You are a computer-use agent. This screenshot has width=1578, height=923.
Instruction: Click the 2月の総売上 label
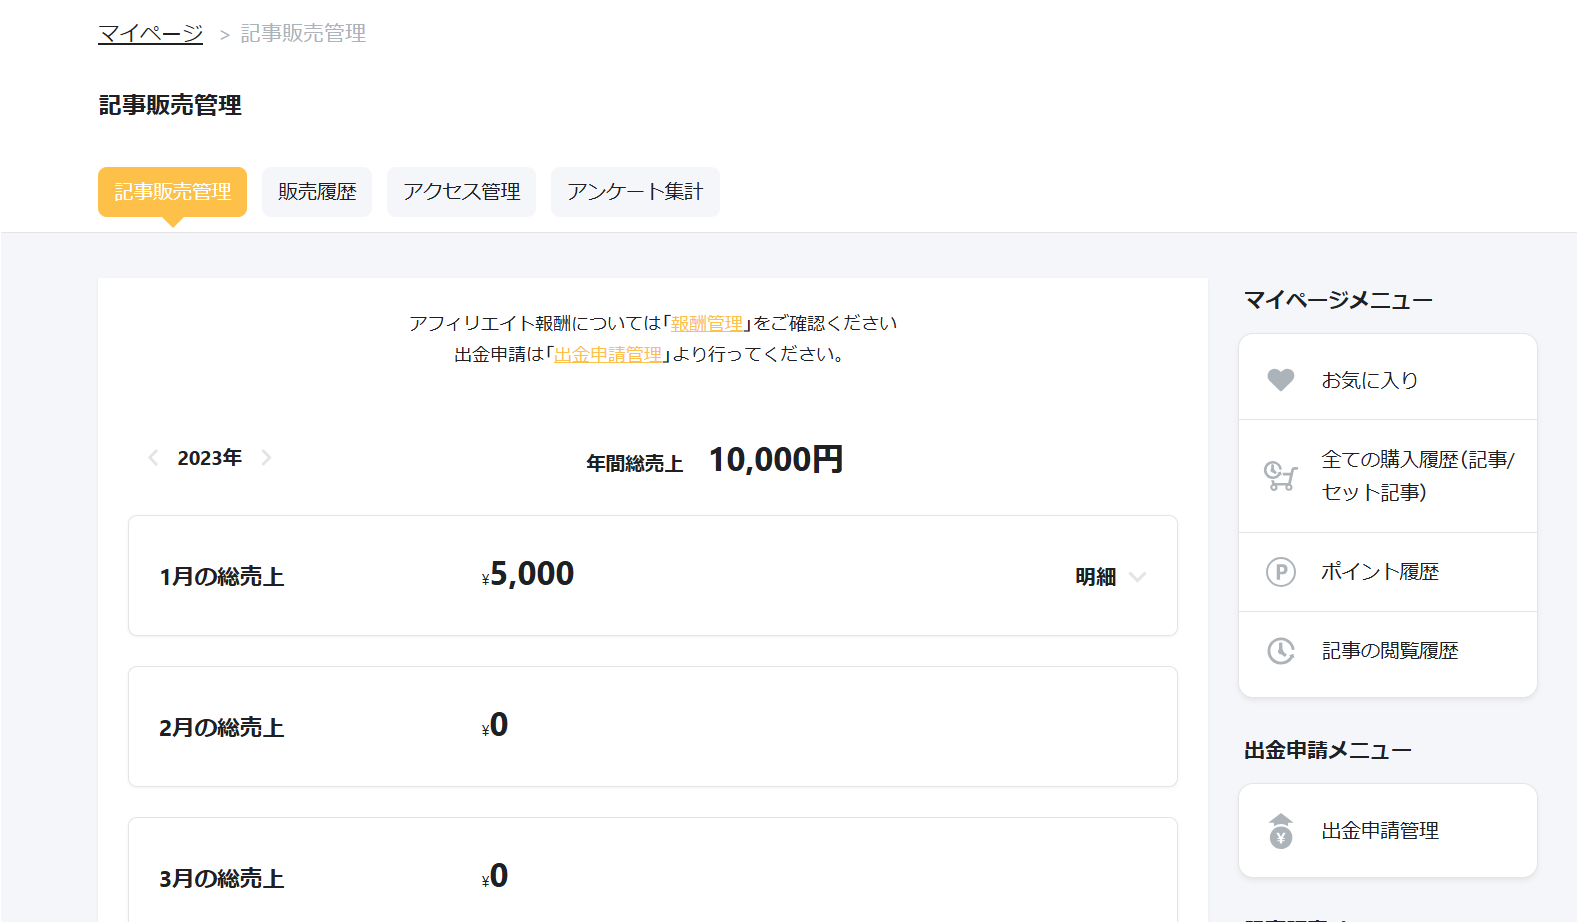(x=222, y=728)
